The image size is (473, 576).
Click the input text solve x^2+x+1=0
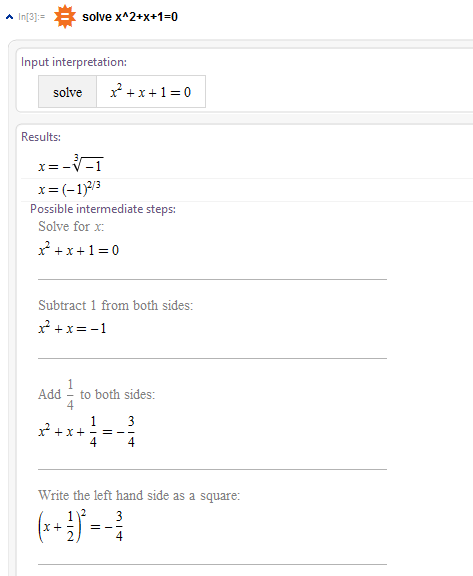(130, 17)
